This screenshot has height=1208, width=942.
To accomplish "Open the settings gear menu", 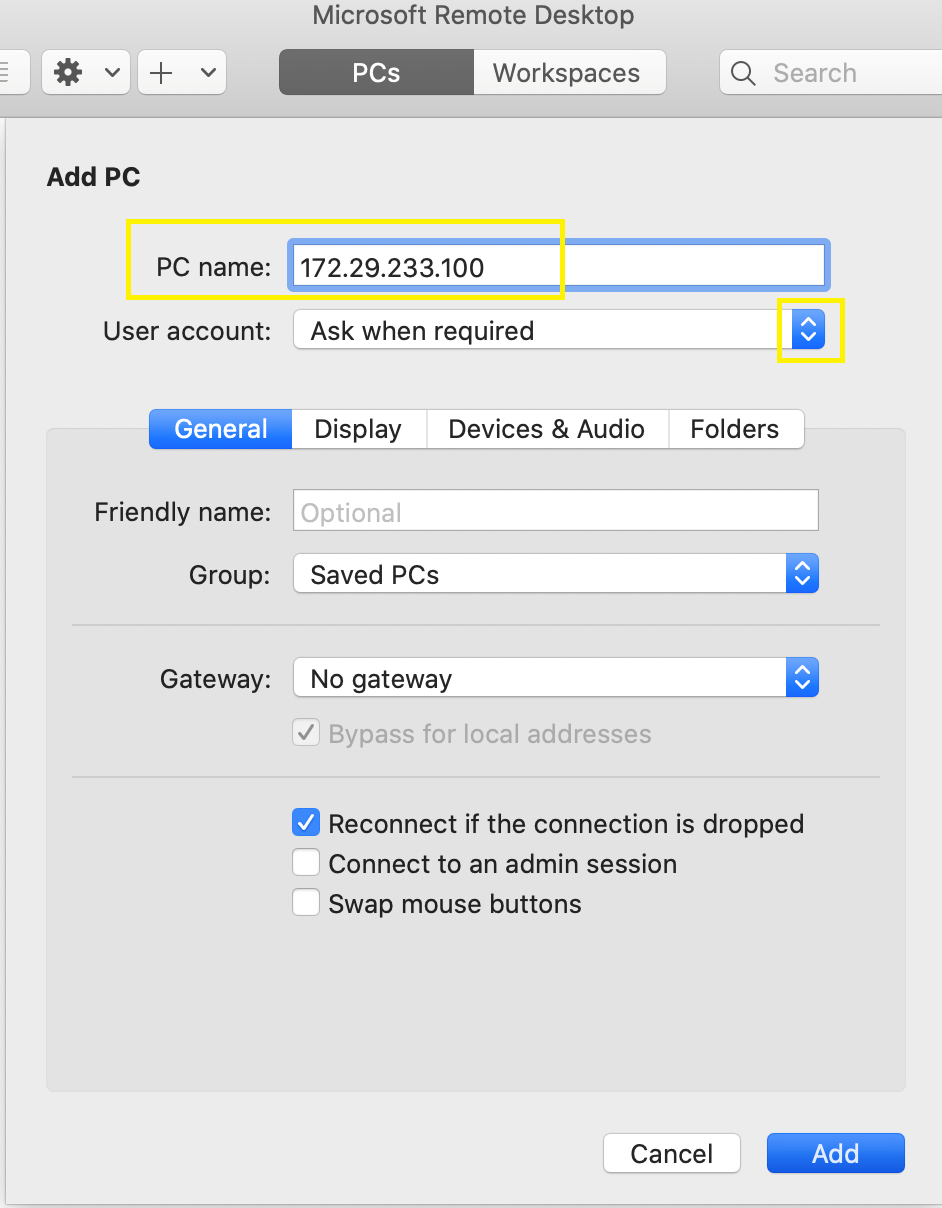I will click(x=68, y=71).
